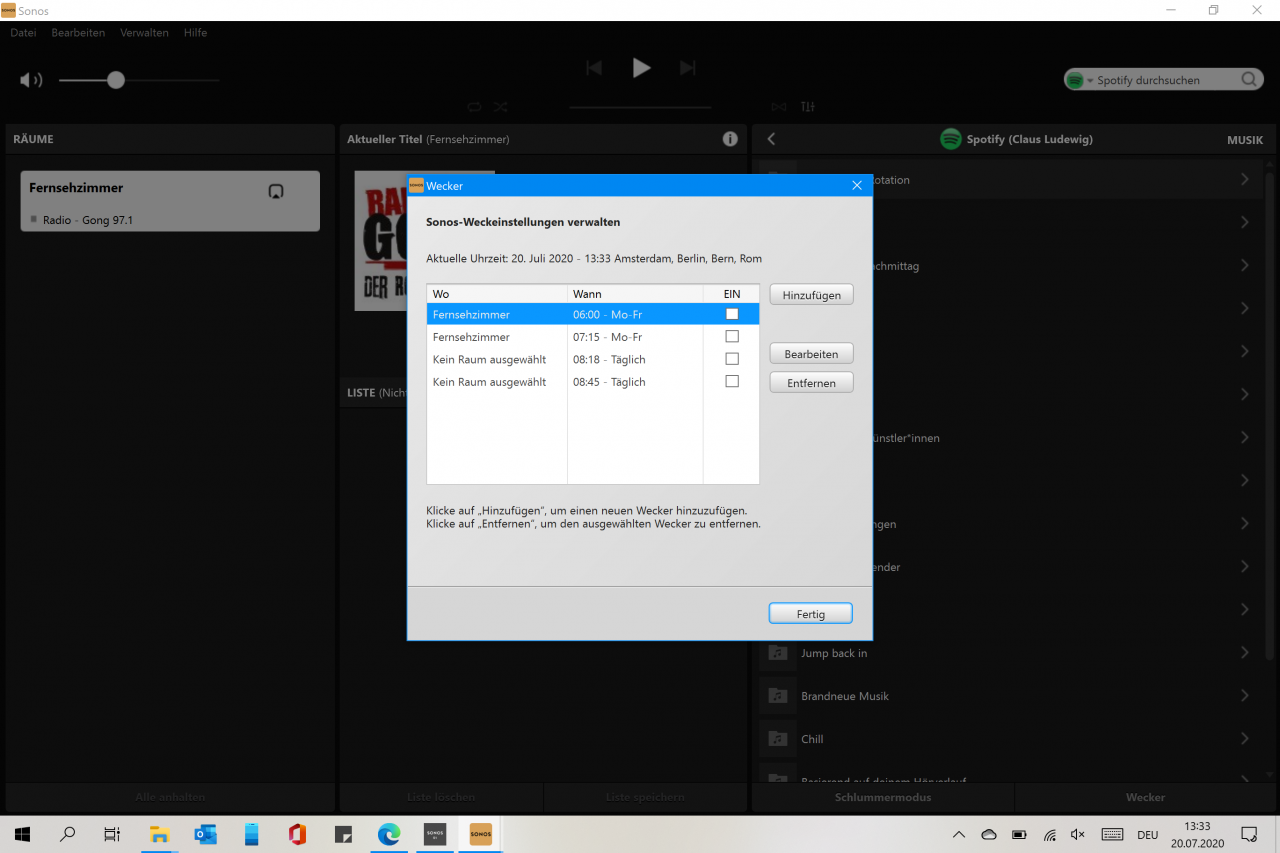
Task: Click the group rooms icon for Fernsehzimmer
Action: click(x=276, y=191)
